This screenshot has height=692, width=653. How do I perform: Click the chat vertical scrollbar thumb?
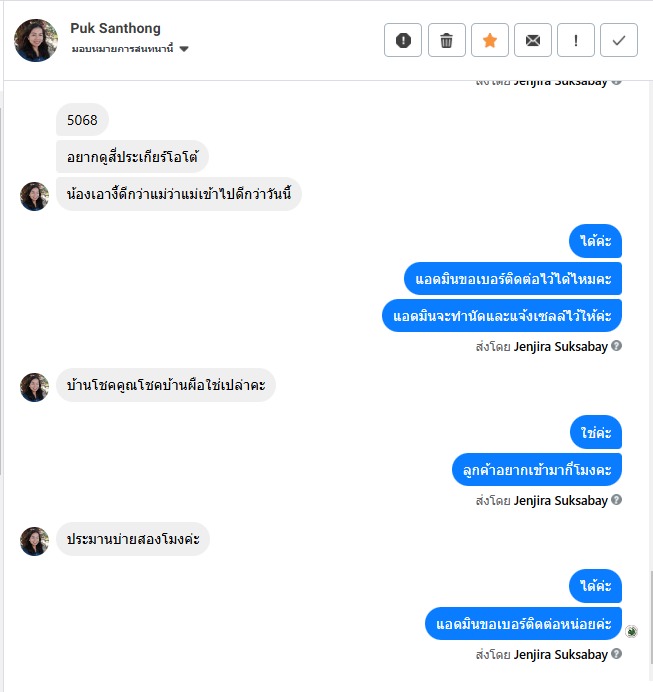(x=651, y=618)
